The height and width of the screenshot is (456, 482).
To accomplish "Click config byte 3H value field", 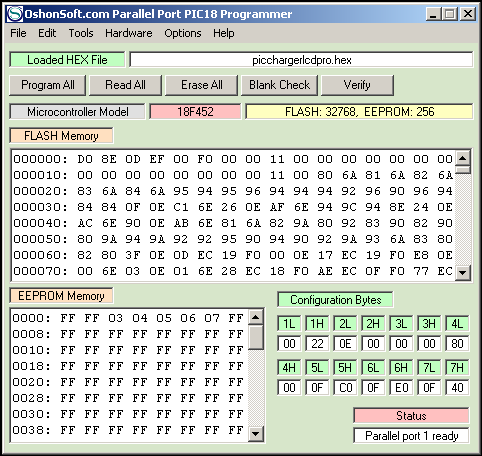I will click(x=429, y=343).
